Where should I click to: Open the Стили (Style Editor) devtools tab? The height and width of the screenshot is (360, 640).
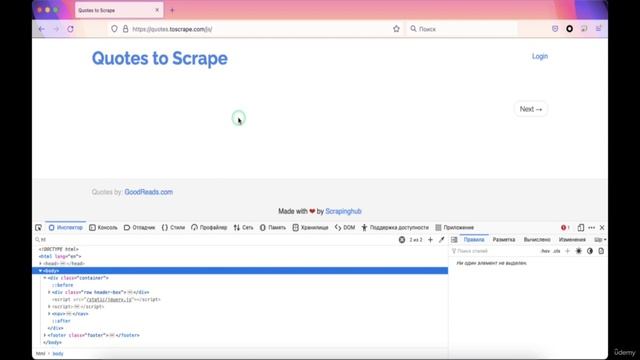(173, 227)
